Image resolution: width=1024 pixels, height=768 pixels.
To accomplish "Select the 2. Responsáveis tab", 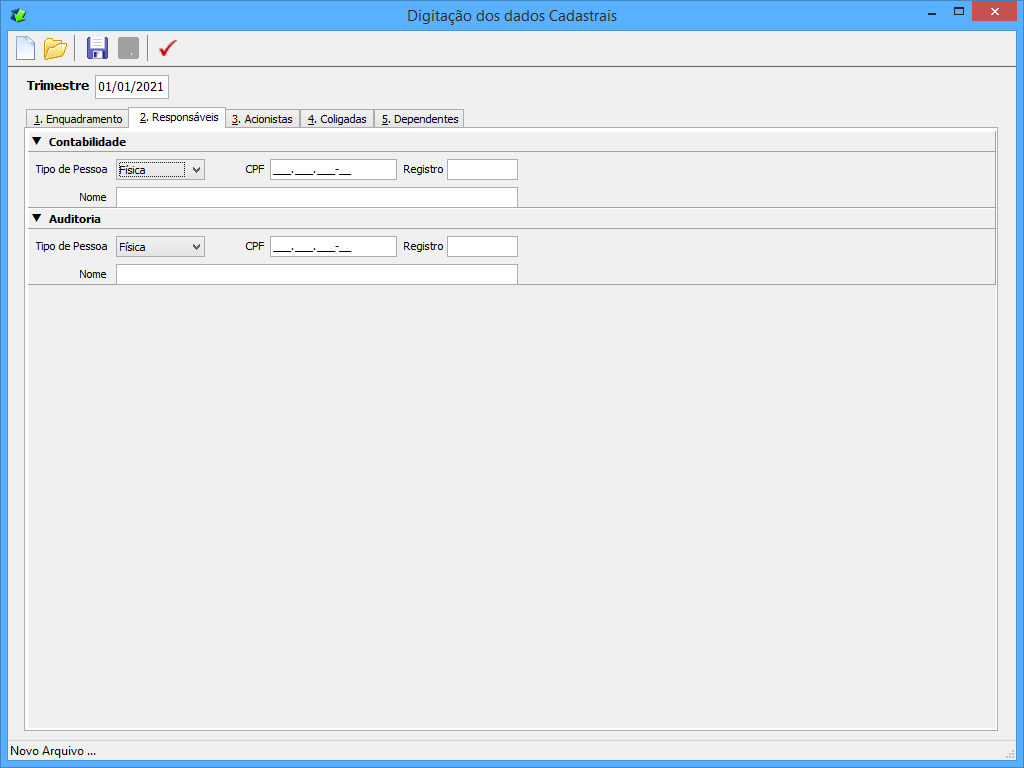I will (x=178, y=118).
